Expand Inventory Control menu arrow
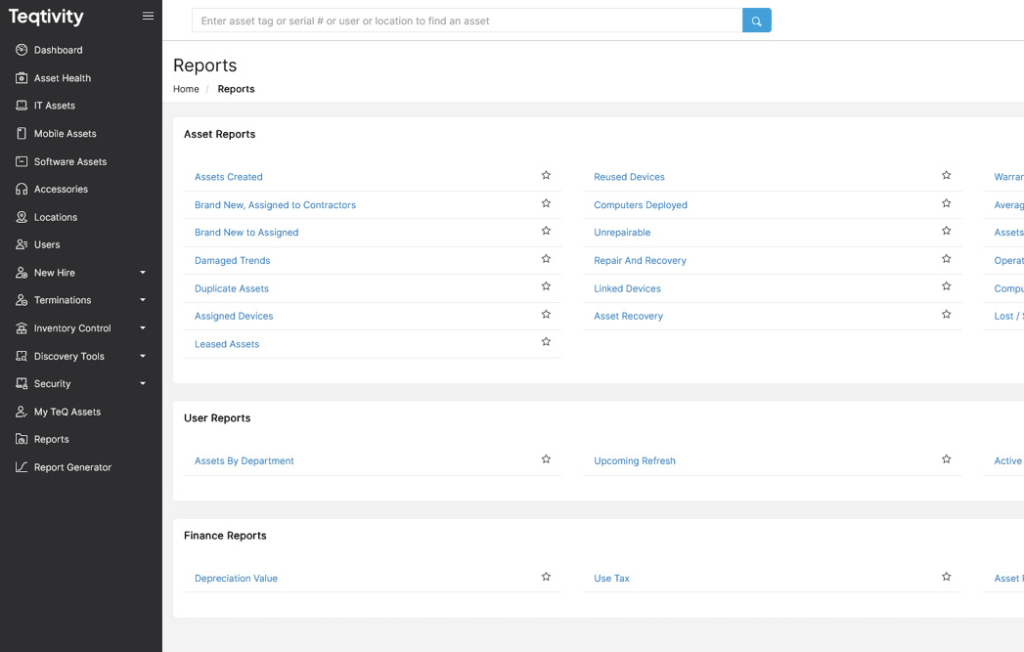 click(x=143, y=328)
